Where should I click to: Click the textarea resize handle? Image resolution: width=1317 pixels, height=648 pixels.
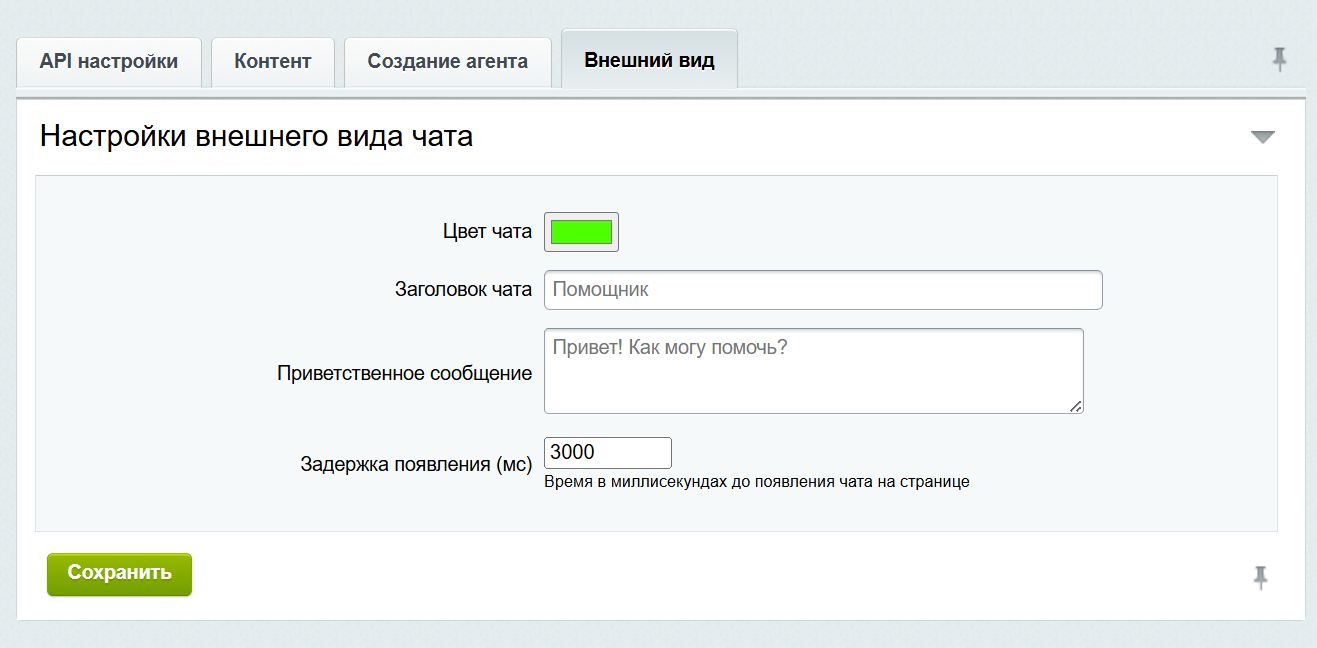(1076, 407)
